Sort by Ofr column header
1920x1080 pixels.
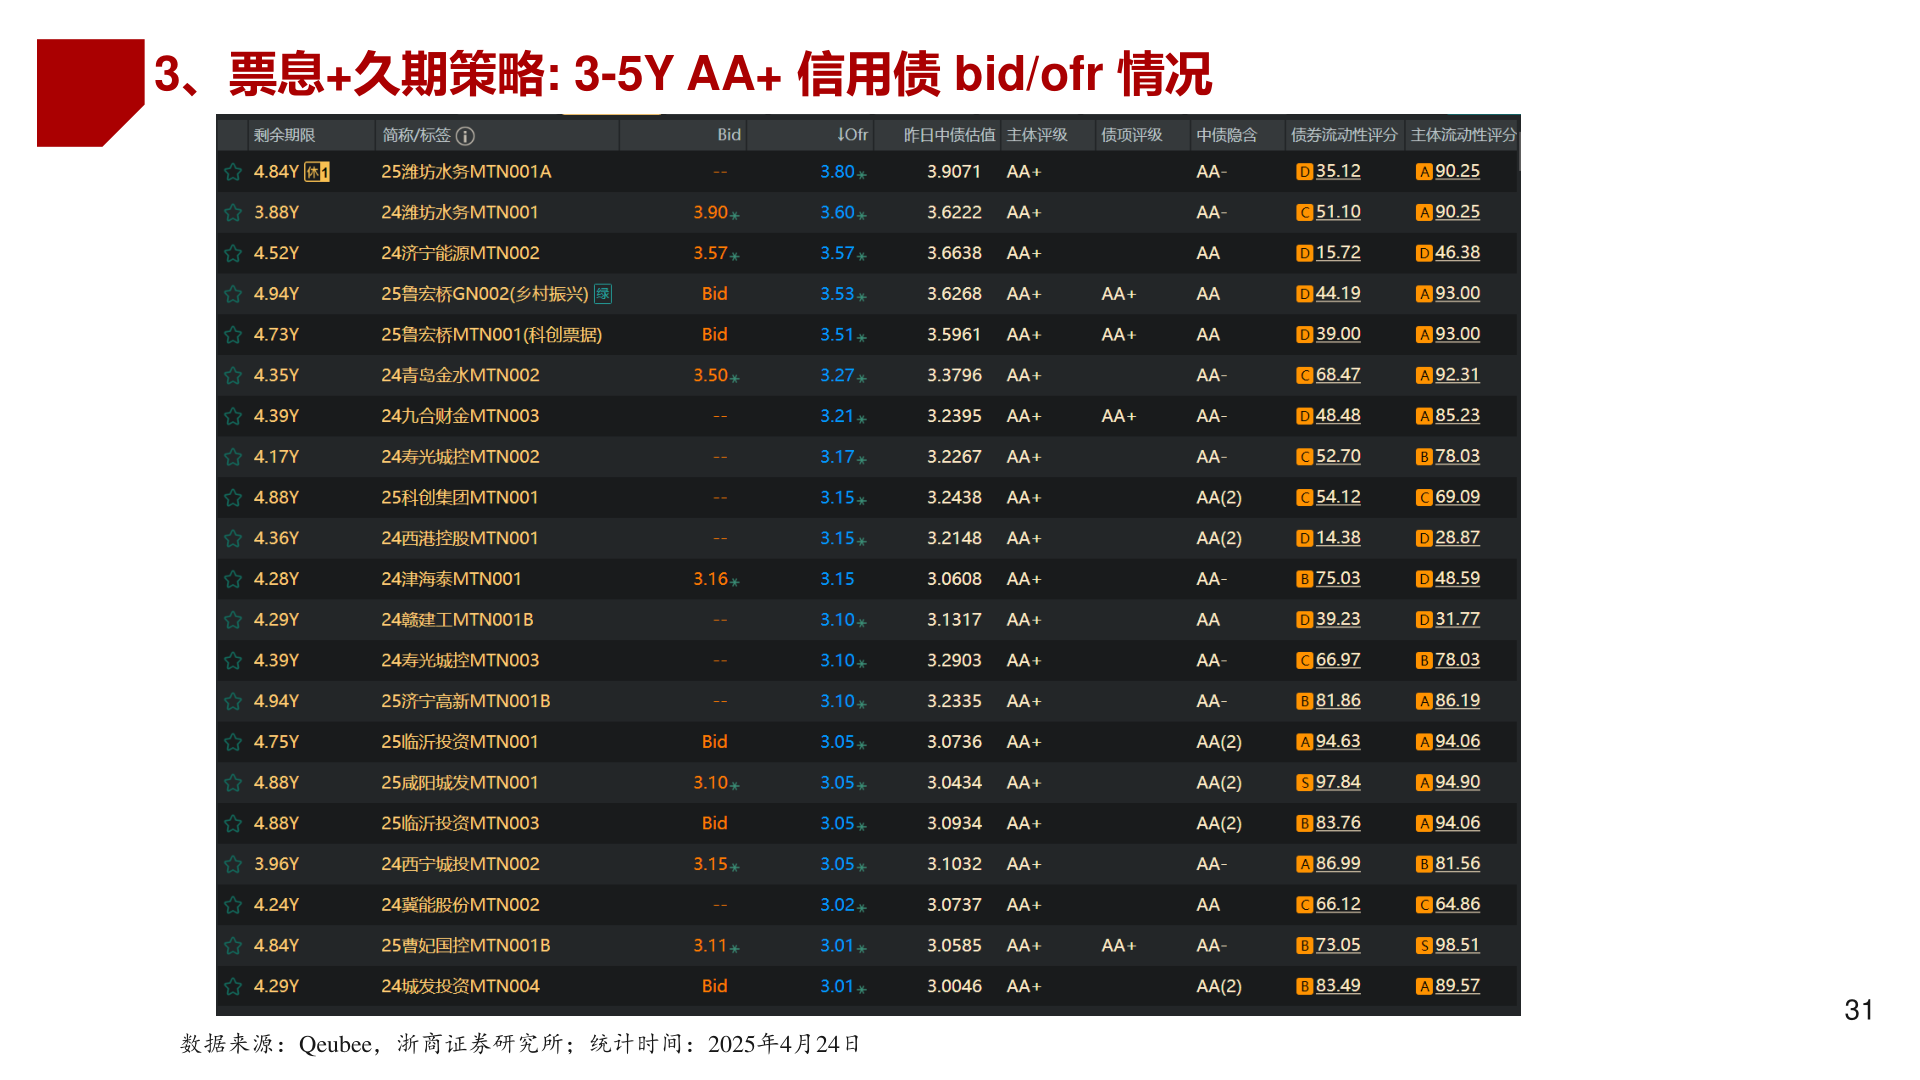pyautogui.click(x=852, y=135)
